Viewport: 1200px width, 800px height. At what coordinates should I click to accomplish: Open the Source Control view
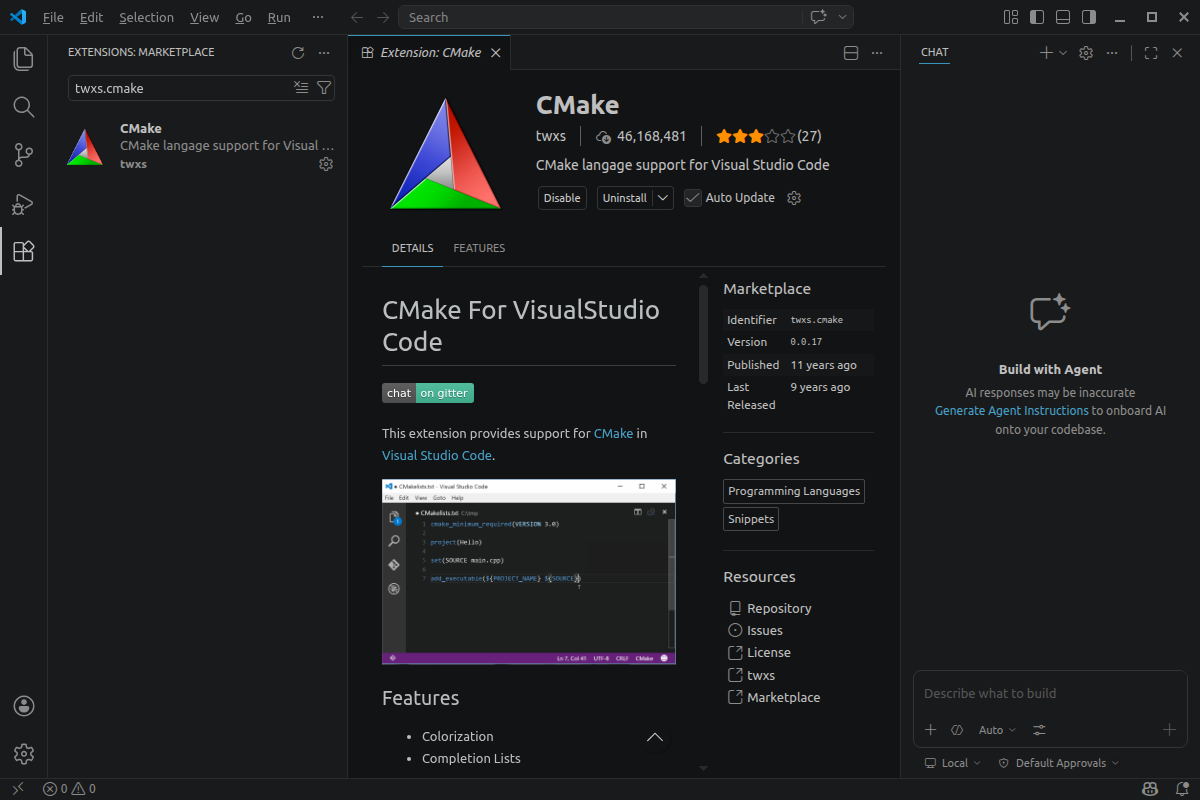(24, 155)
